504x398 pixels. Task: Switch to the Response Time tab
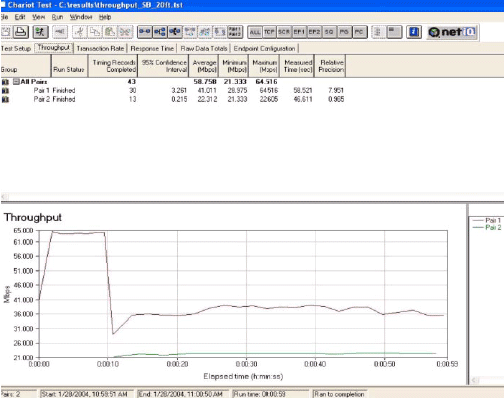click(x=152, y=49)
